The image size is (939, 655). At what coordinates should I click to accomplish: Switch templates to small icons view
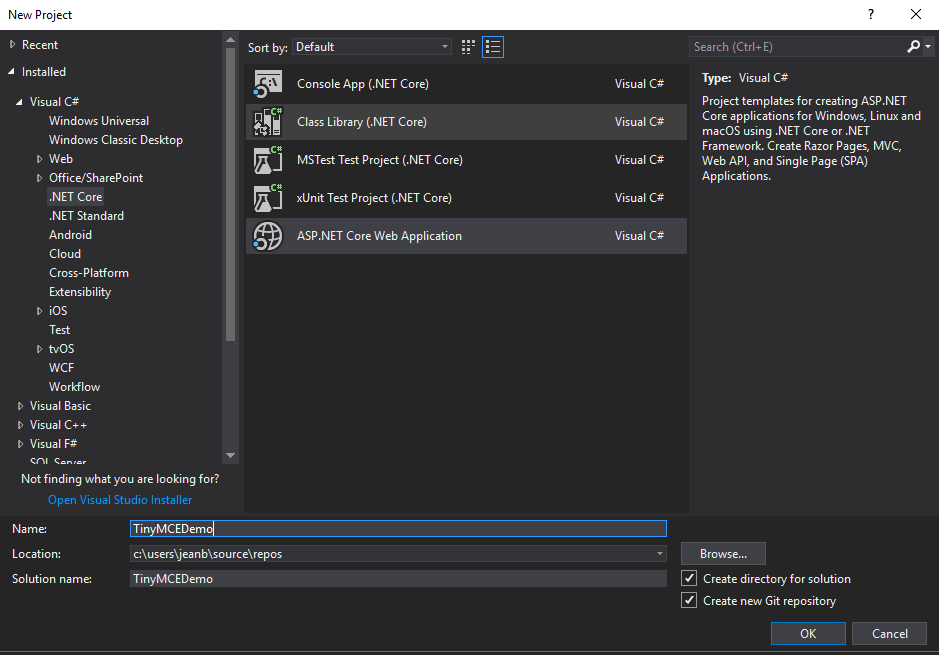click(467, 46)
